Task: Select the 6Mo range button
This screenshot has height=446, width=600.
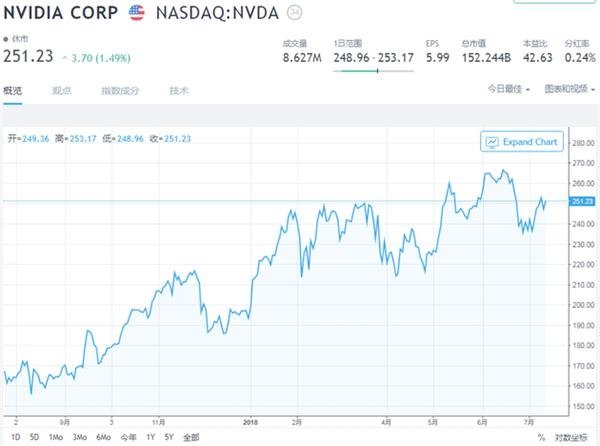Action: click(103, 437)
